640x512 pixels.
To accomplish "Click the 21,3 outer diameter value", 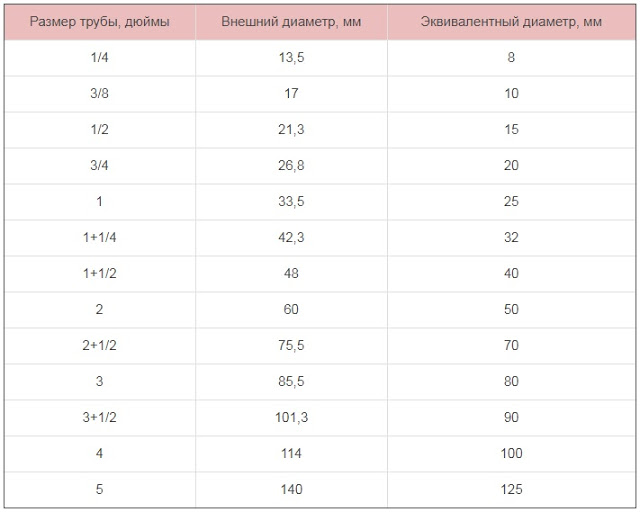I will click(291, 130).
